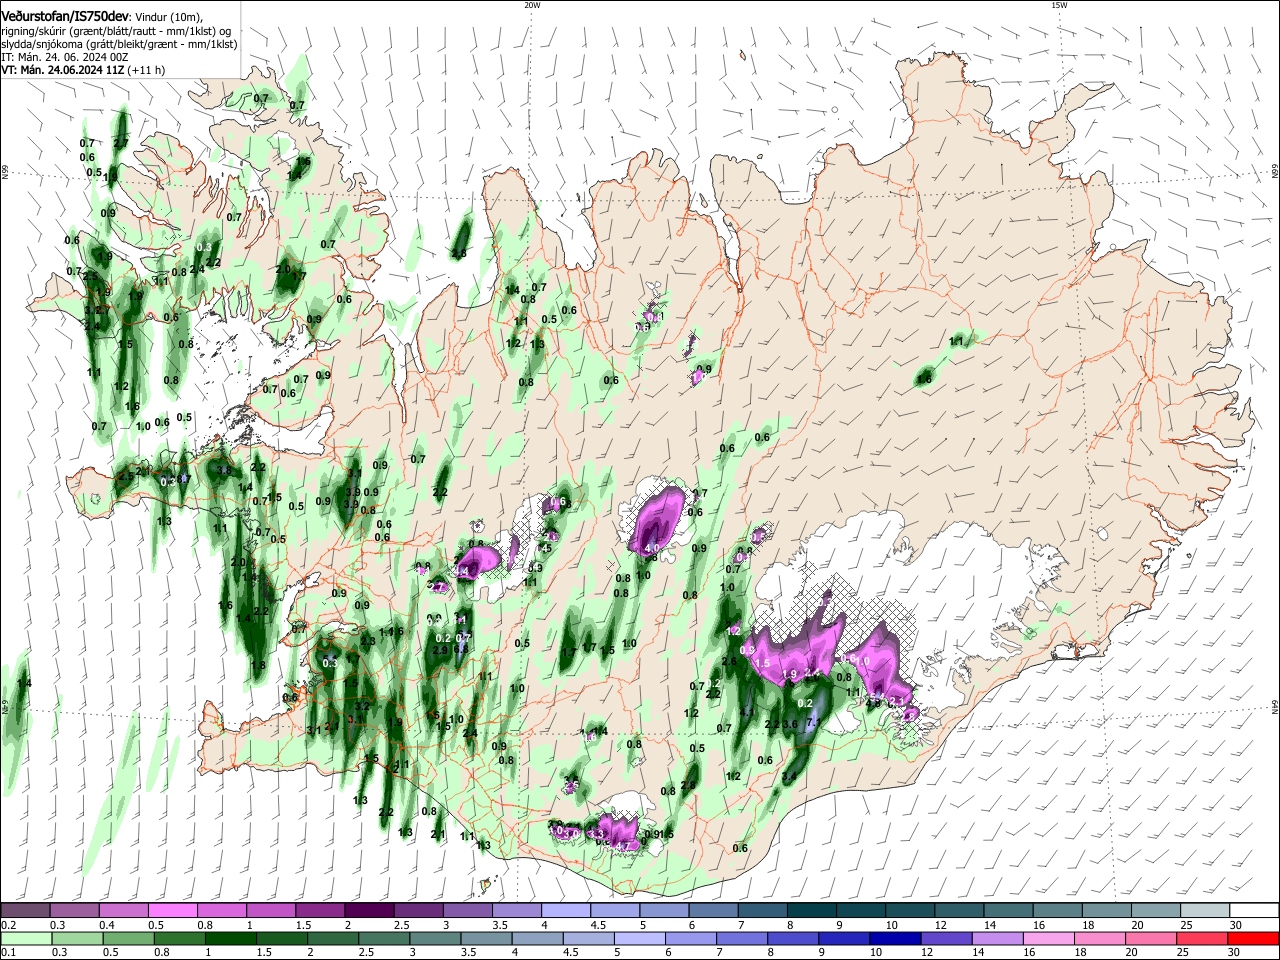The width and height of the screenshot is (1280, 960).
Task: Click the lightest green rain swatch at legend value 0.1
Action: point(25,938)
